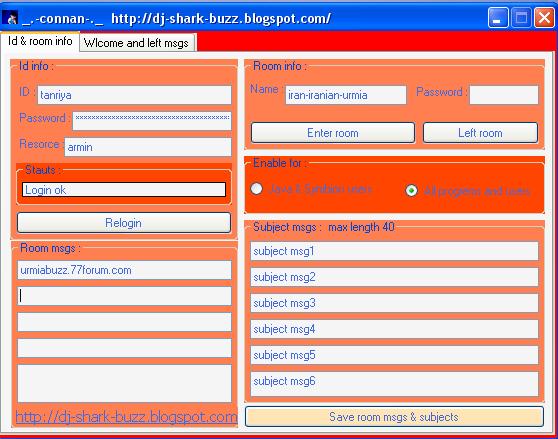Click the subject msg3 text field
The height and width of the screenshot is (439, 558).
[394, 303]
